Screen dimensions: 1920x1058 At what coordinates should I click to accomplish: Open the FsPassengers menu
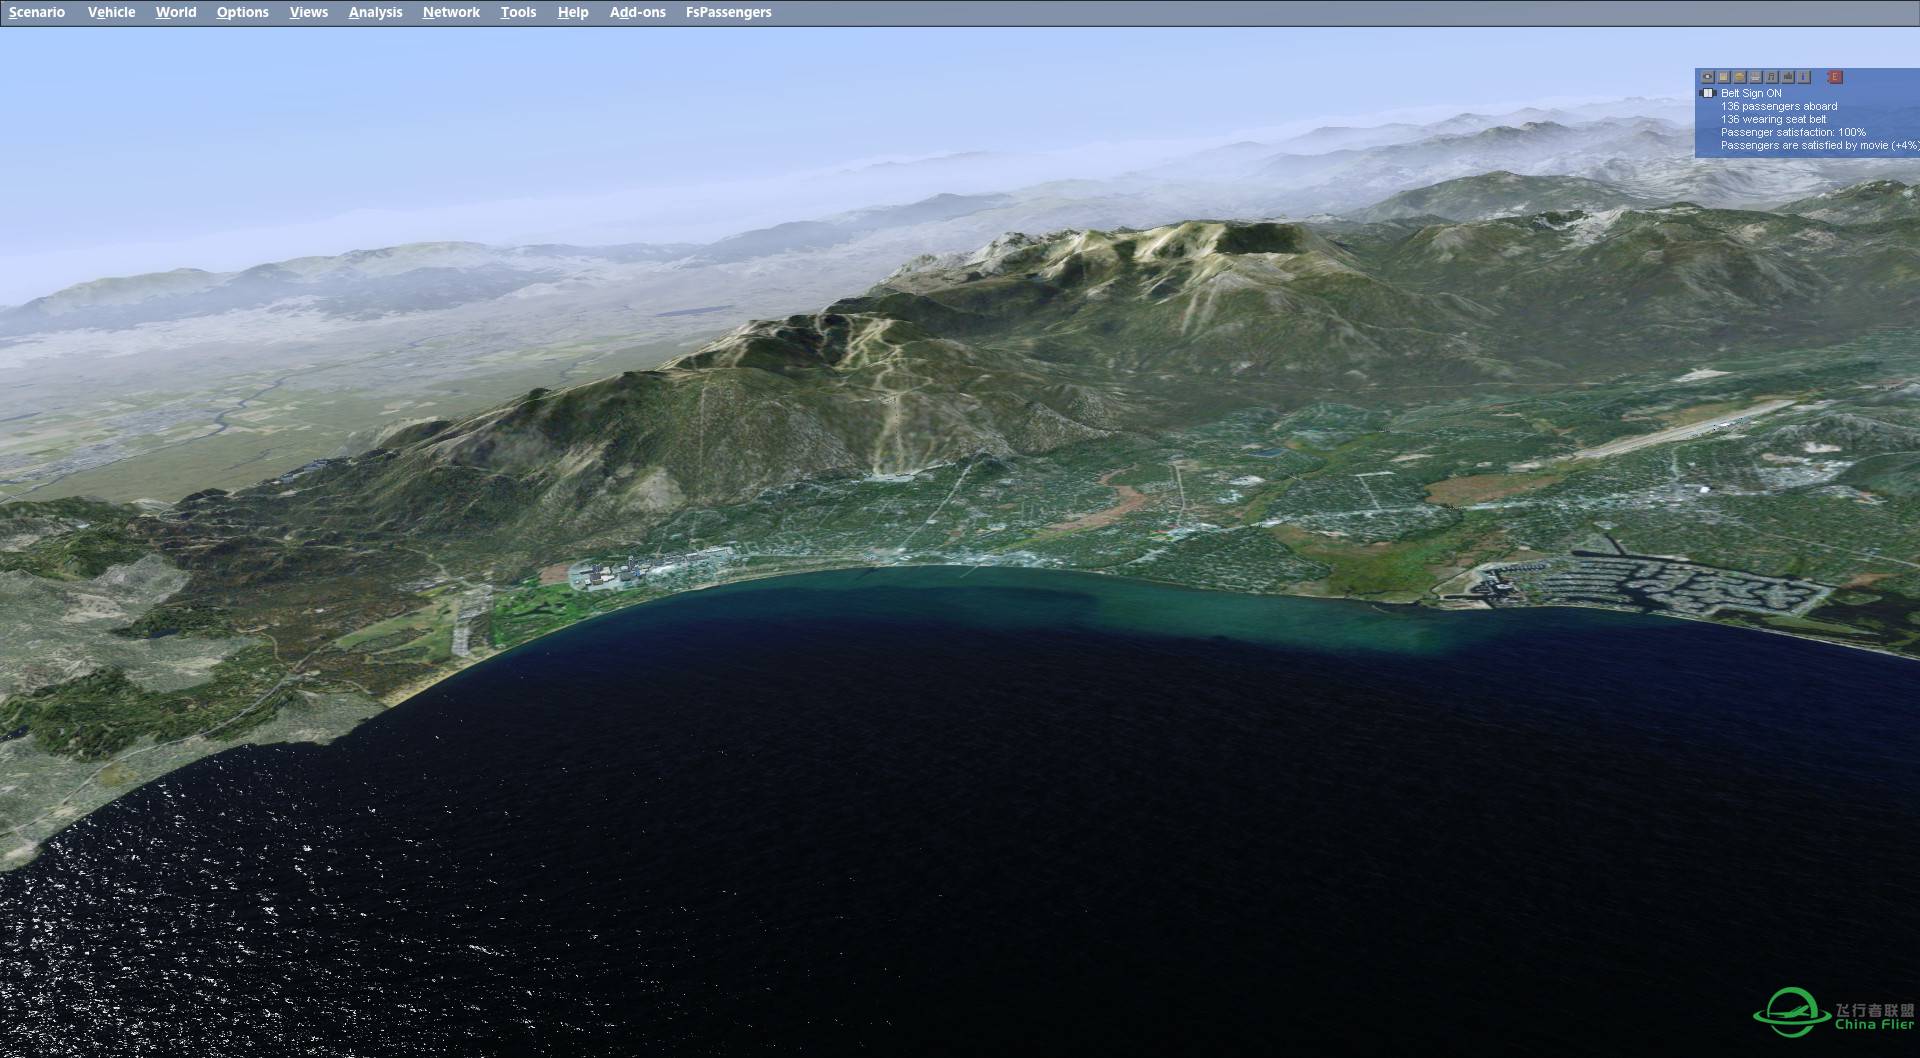(x=728, y=12)
